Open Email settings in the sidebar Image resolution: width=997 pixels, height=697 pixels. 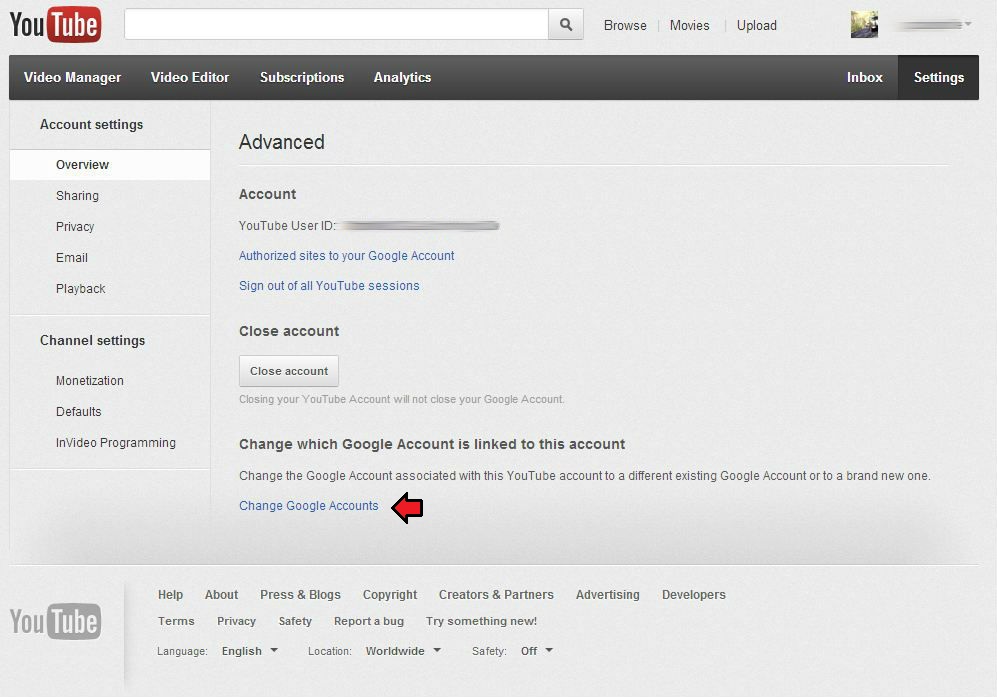[x=72, y=258]
